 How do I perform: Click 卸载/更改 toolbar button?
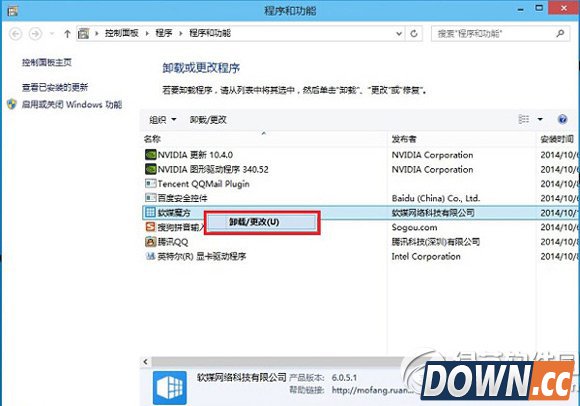tap(208, 119)
